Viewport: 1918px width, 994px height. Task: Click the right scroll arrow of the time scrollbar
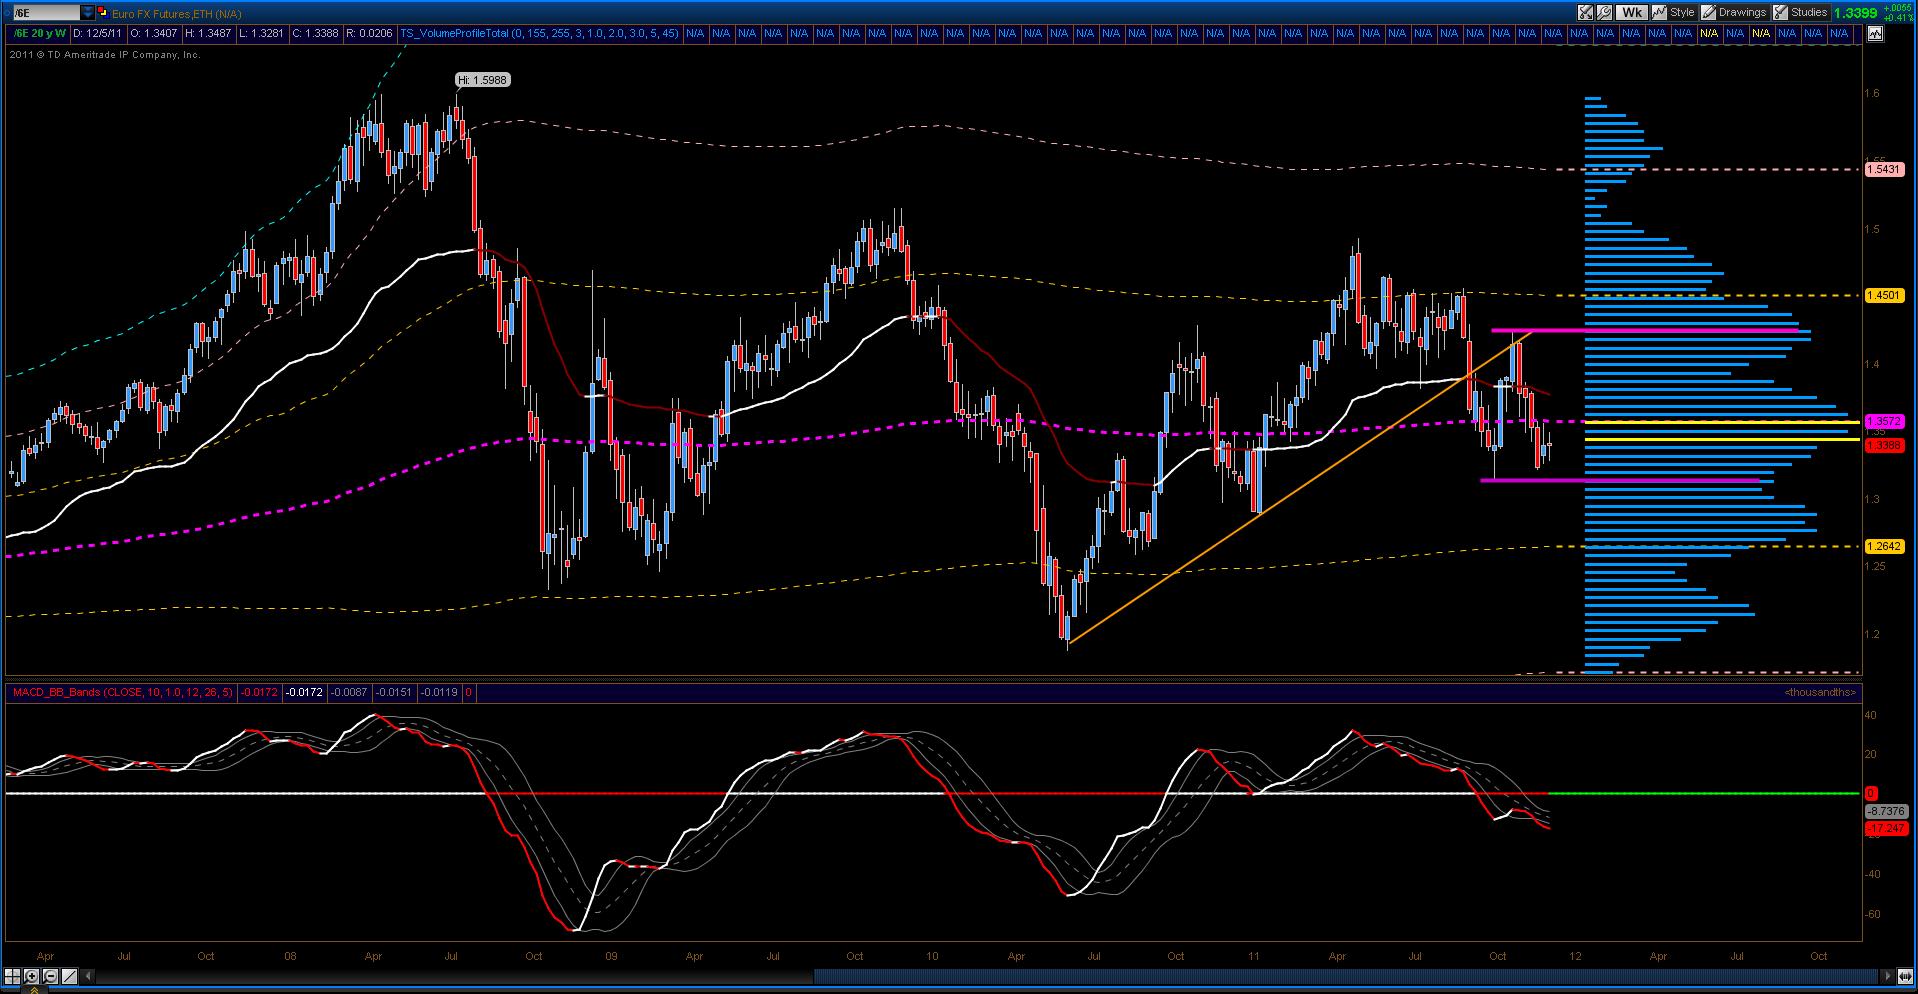(1888, 976)
